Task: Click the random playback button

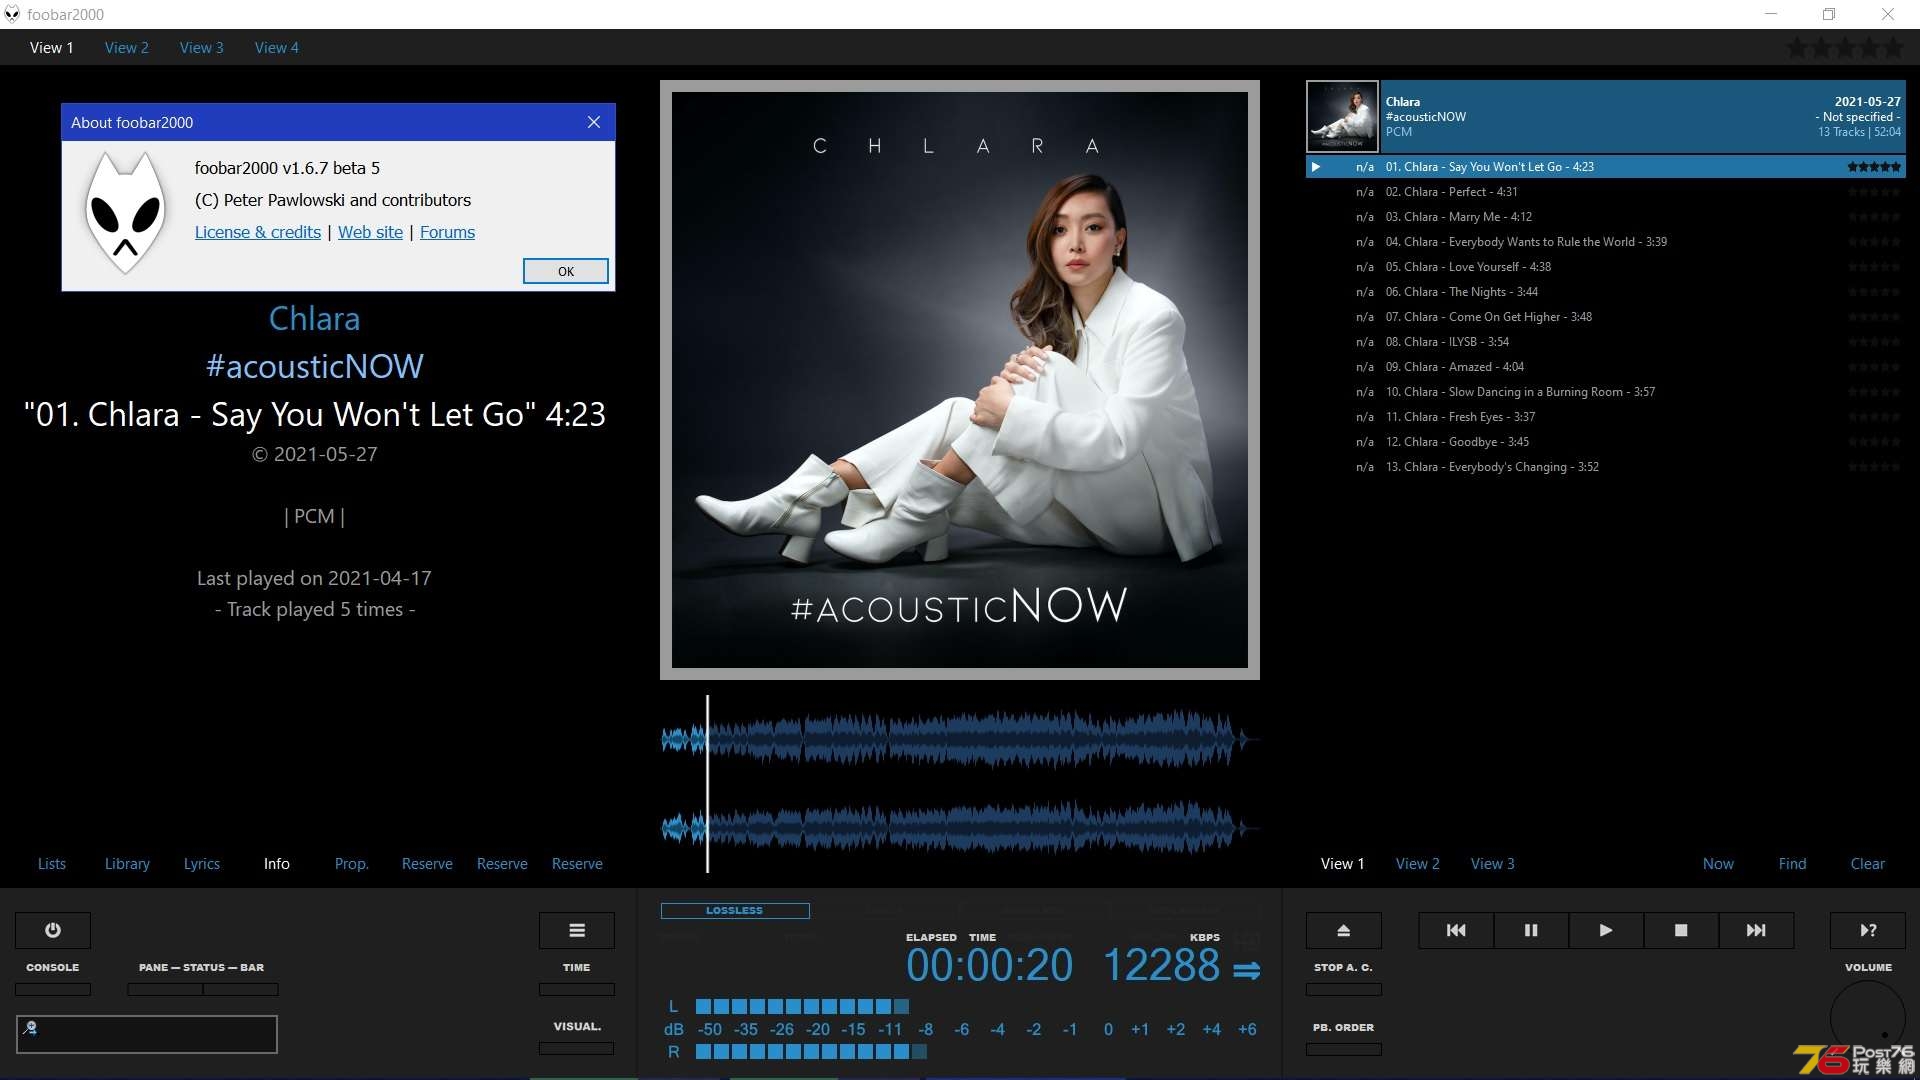Action: [1868, 930]
